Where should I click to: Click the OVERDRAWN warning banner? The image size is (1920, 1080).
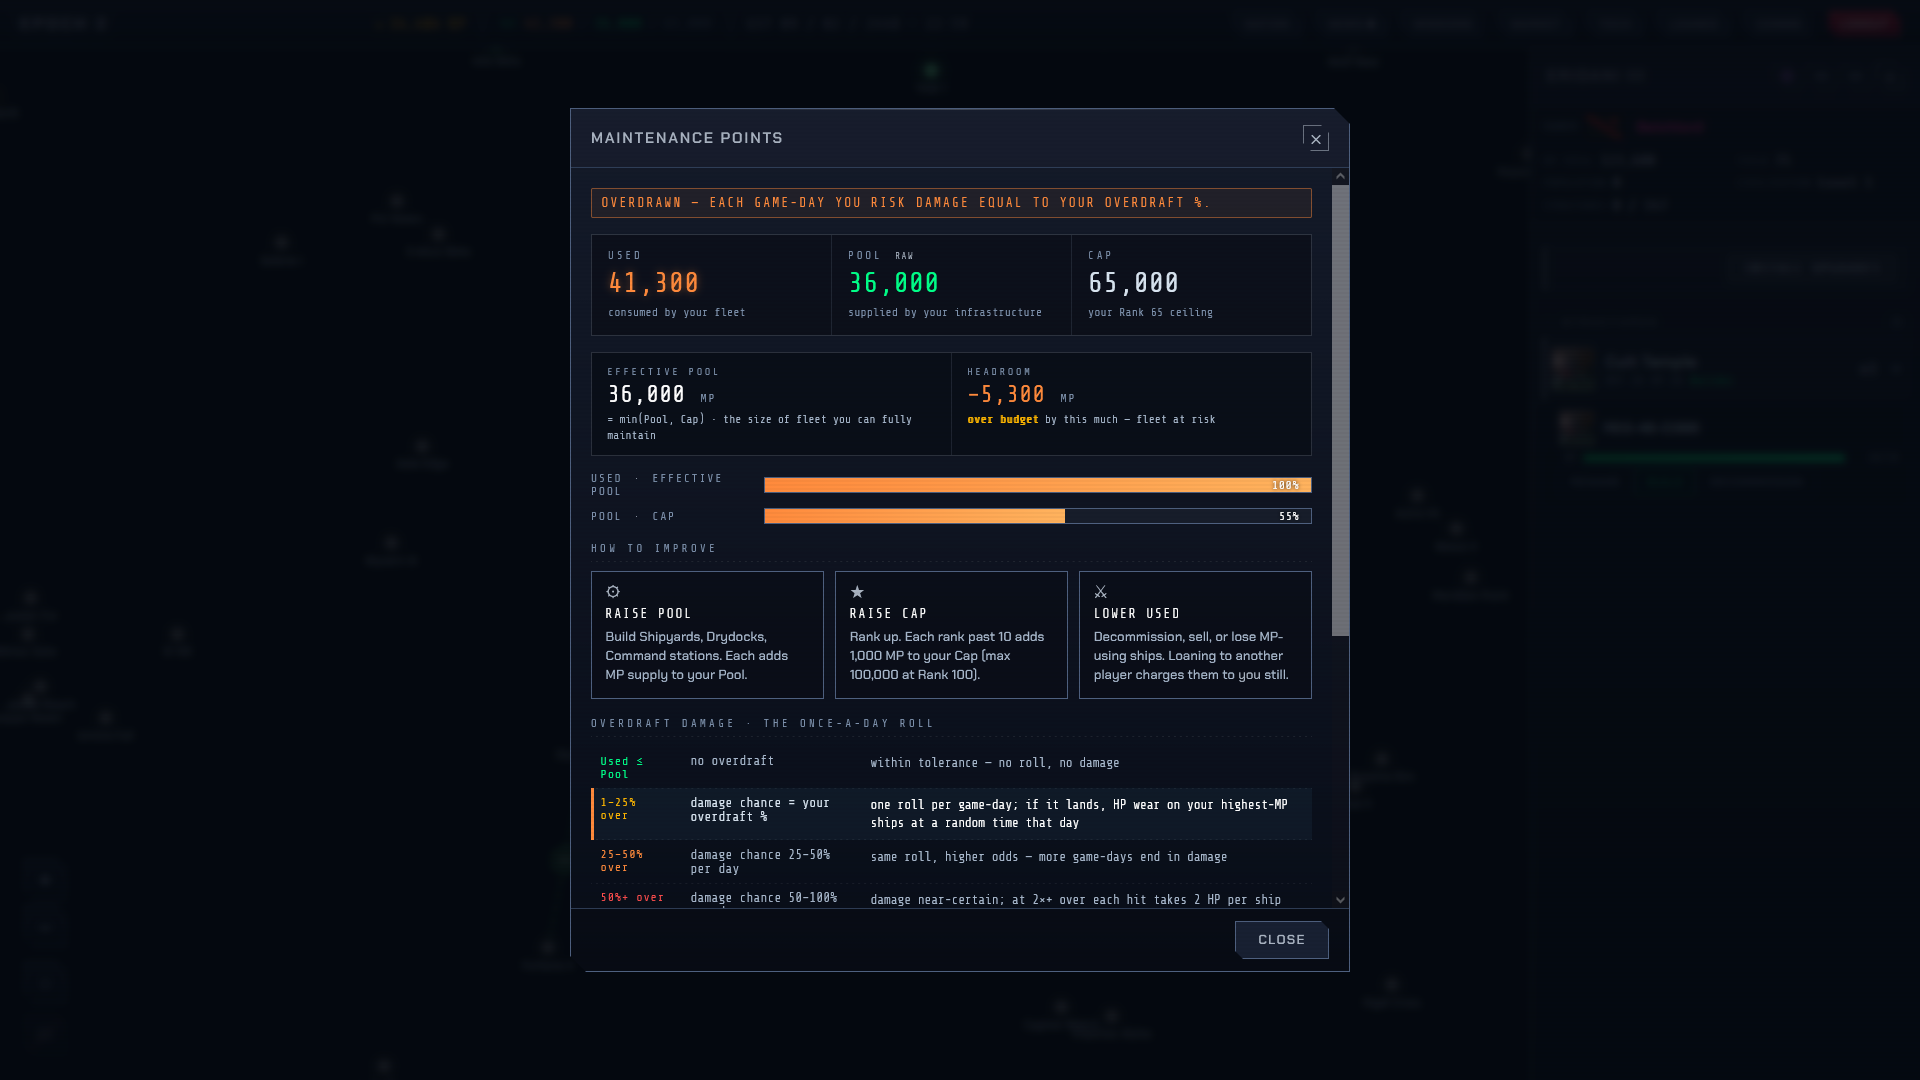(951, 203)
